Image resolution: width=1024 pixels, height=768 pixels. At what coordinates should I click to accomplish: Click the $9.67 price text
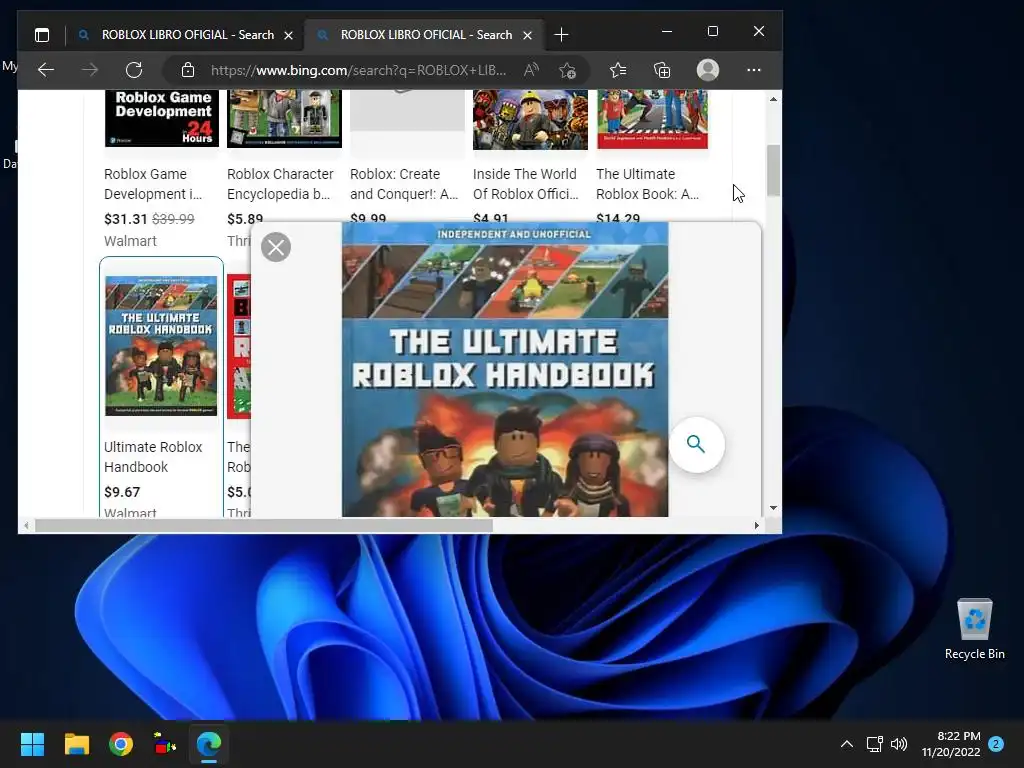point(122,492)
